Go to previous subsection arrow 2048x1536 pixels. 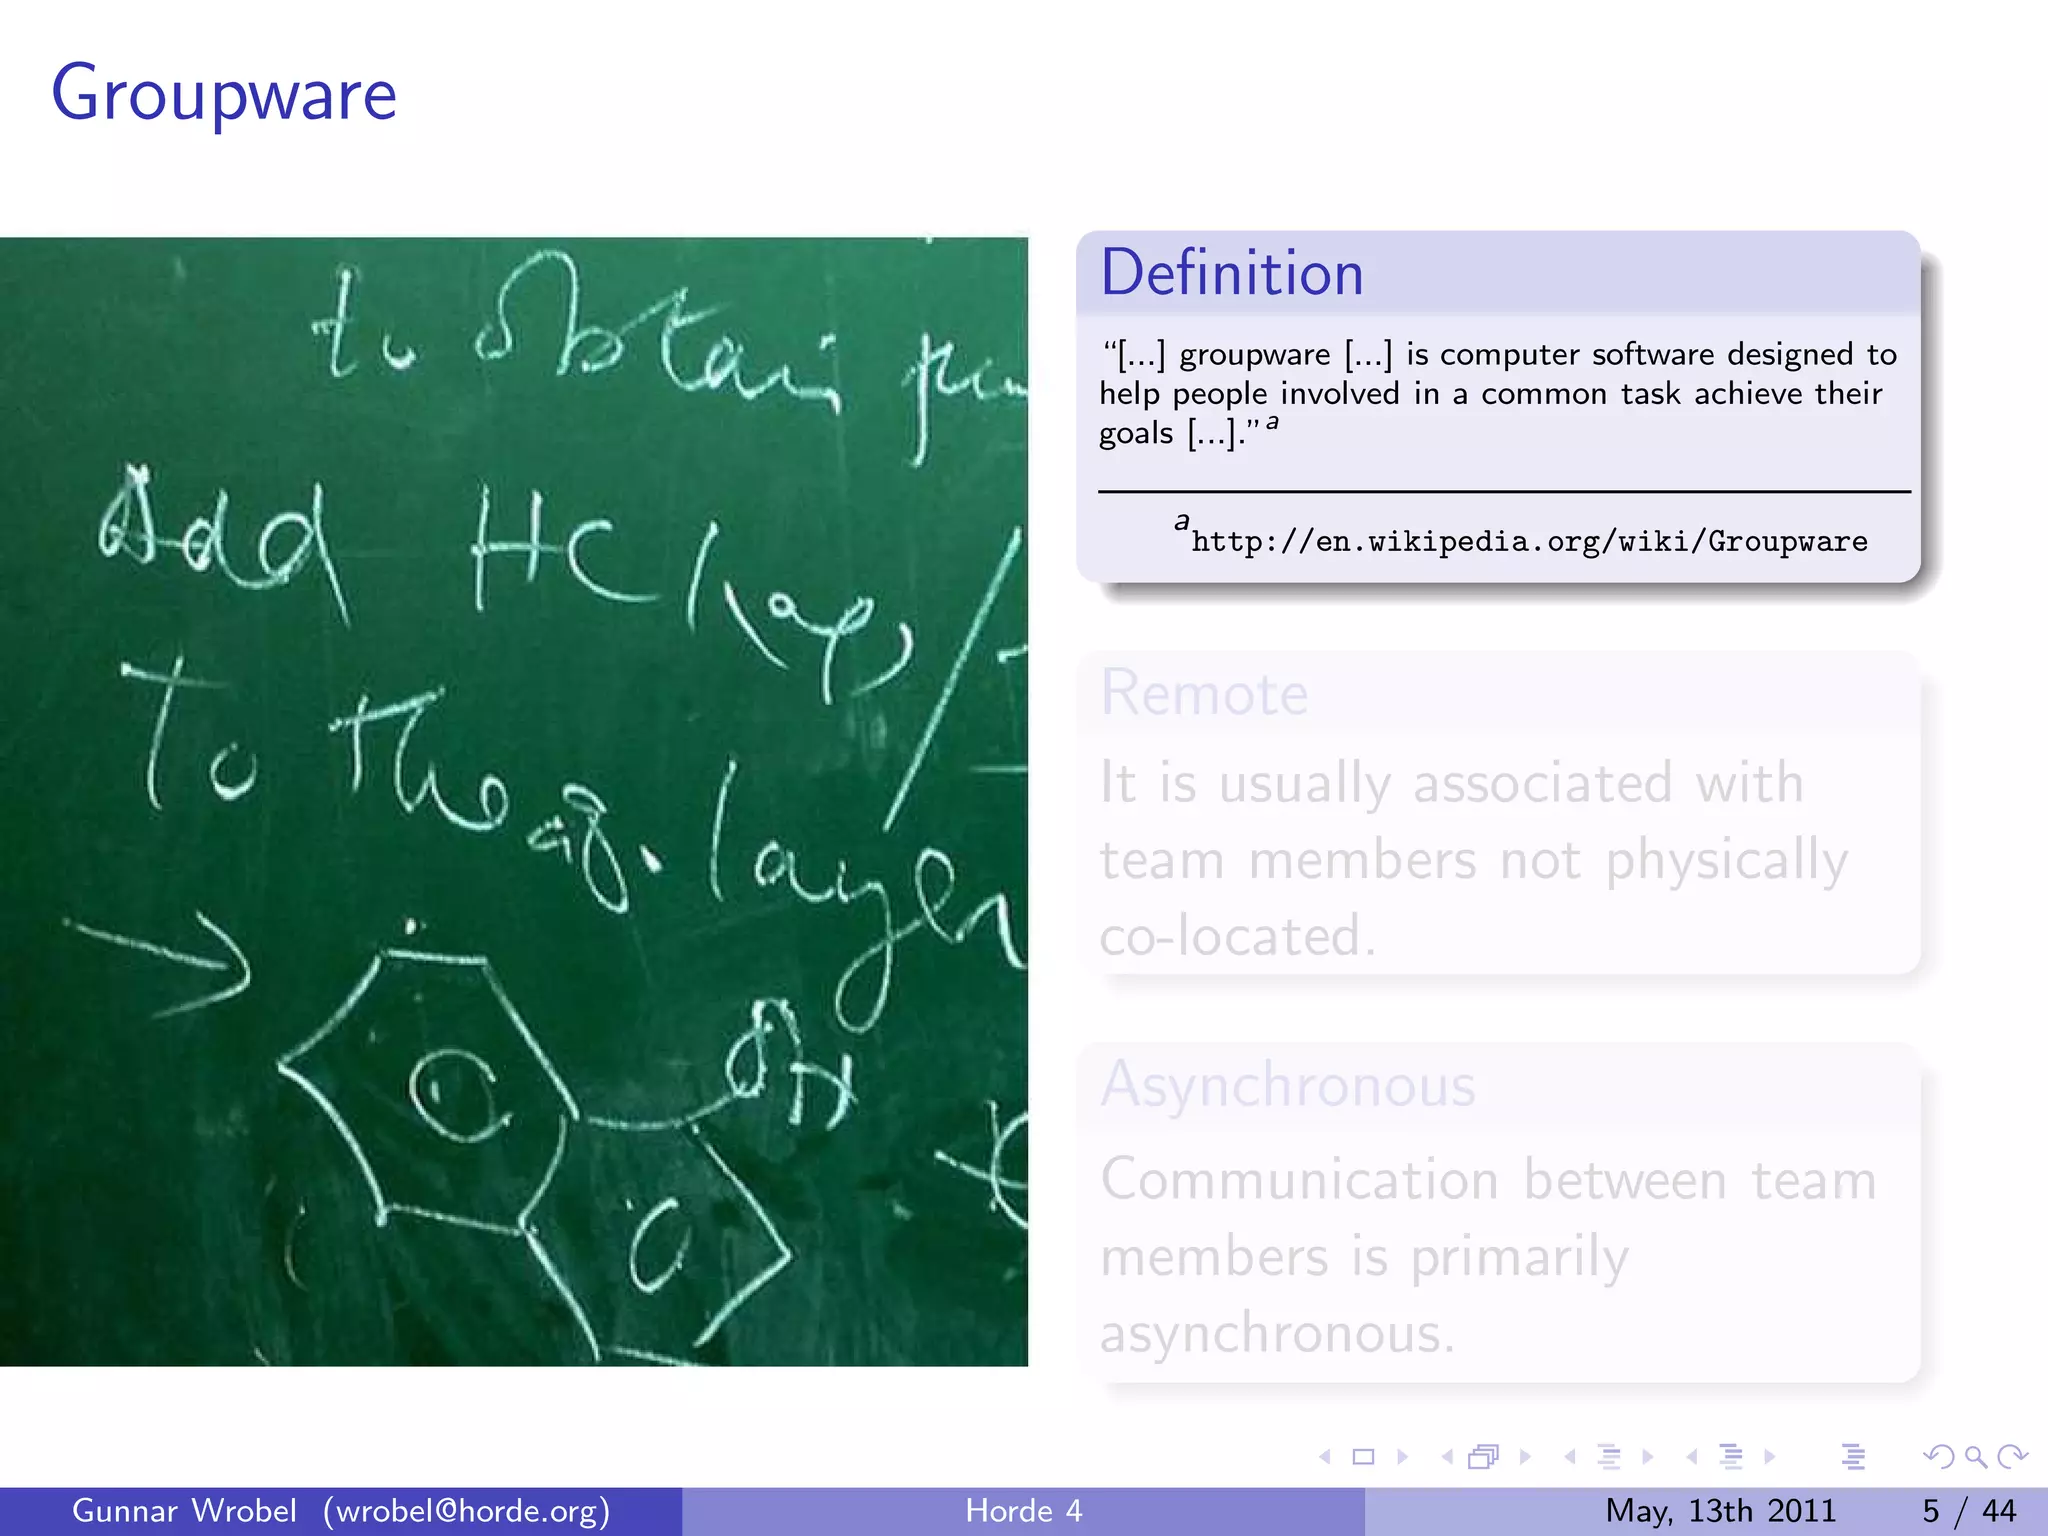click(1570, 1457)
